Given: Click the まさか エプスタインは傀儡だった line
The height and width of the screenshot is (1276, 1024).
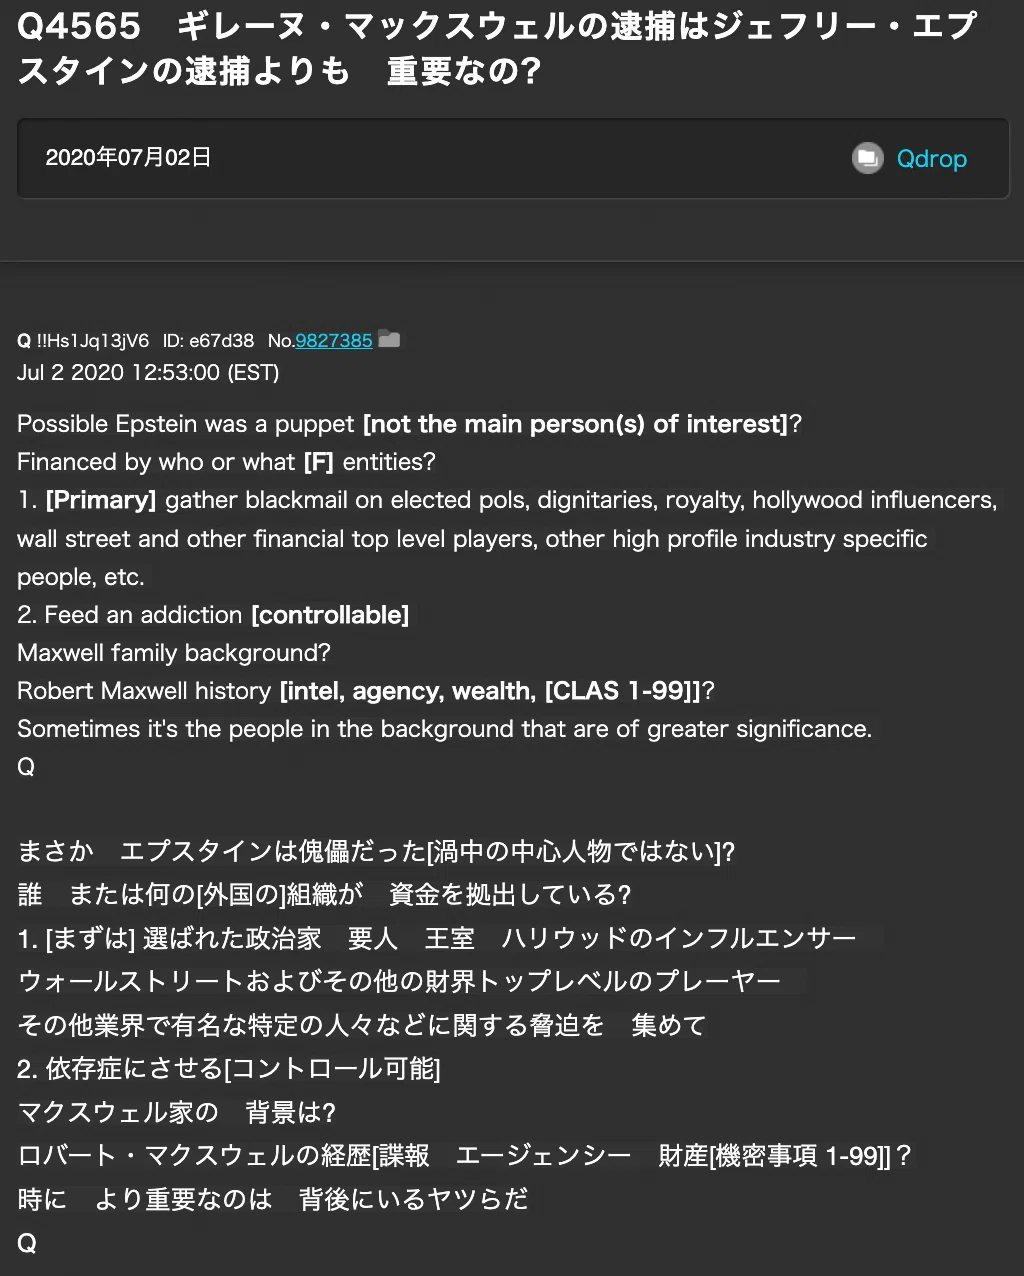Looking at the screenshot, I should (376, 852).
